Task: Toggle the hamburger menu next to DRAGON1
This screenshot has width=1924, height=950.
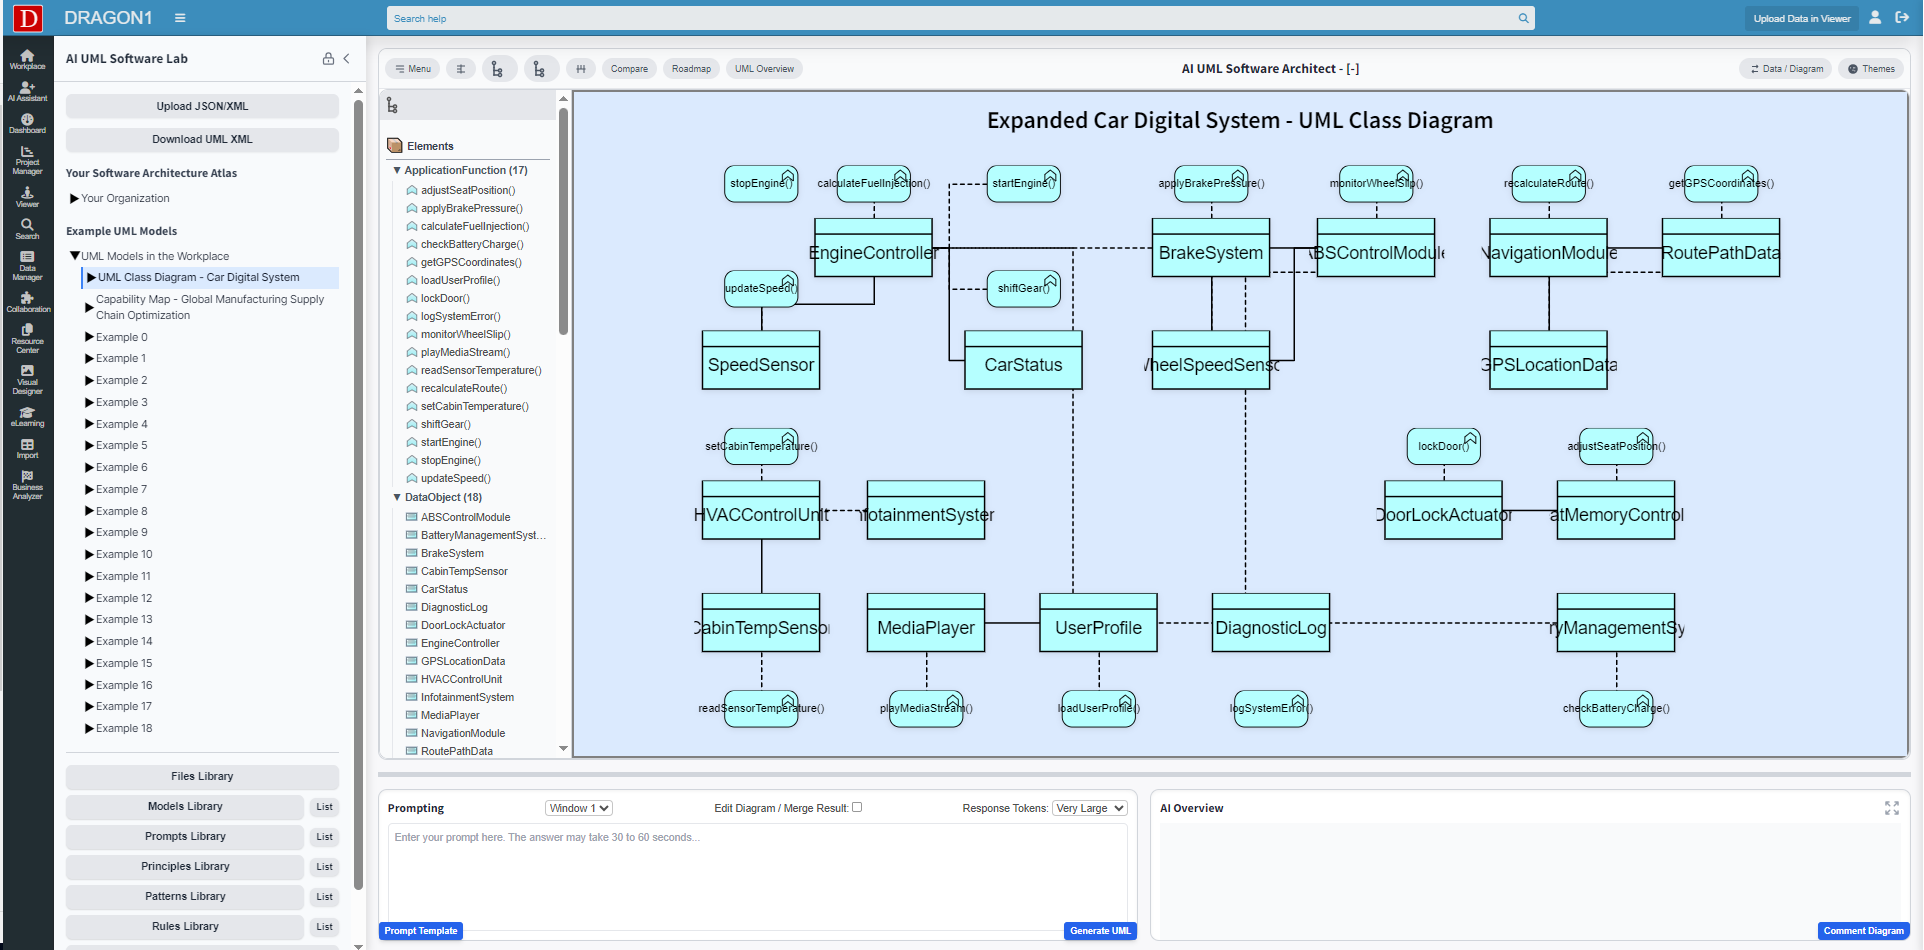Action: coord(180,18)
